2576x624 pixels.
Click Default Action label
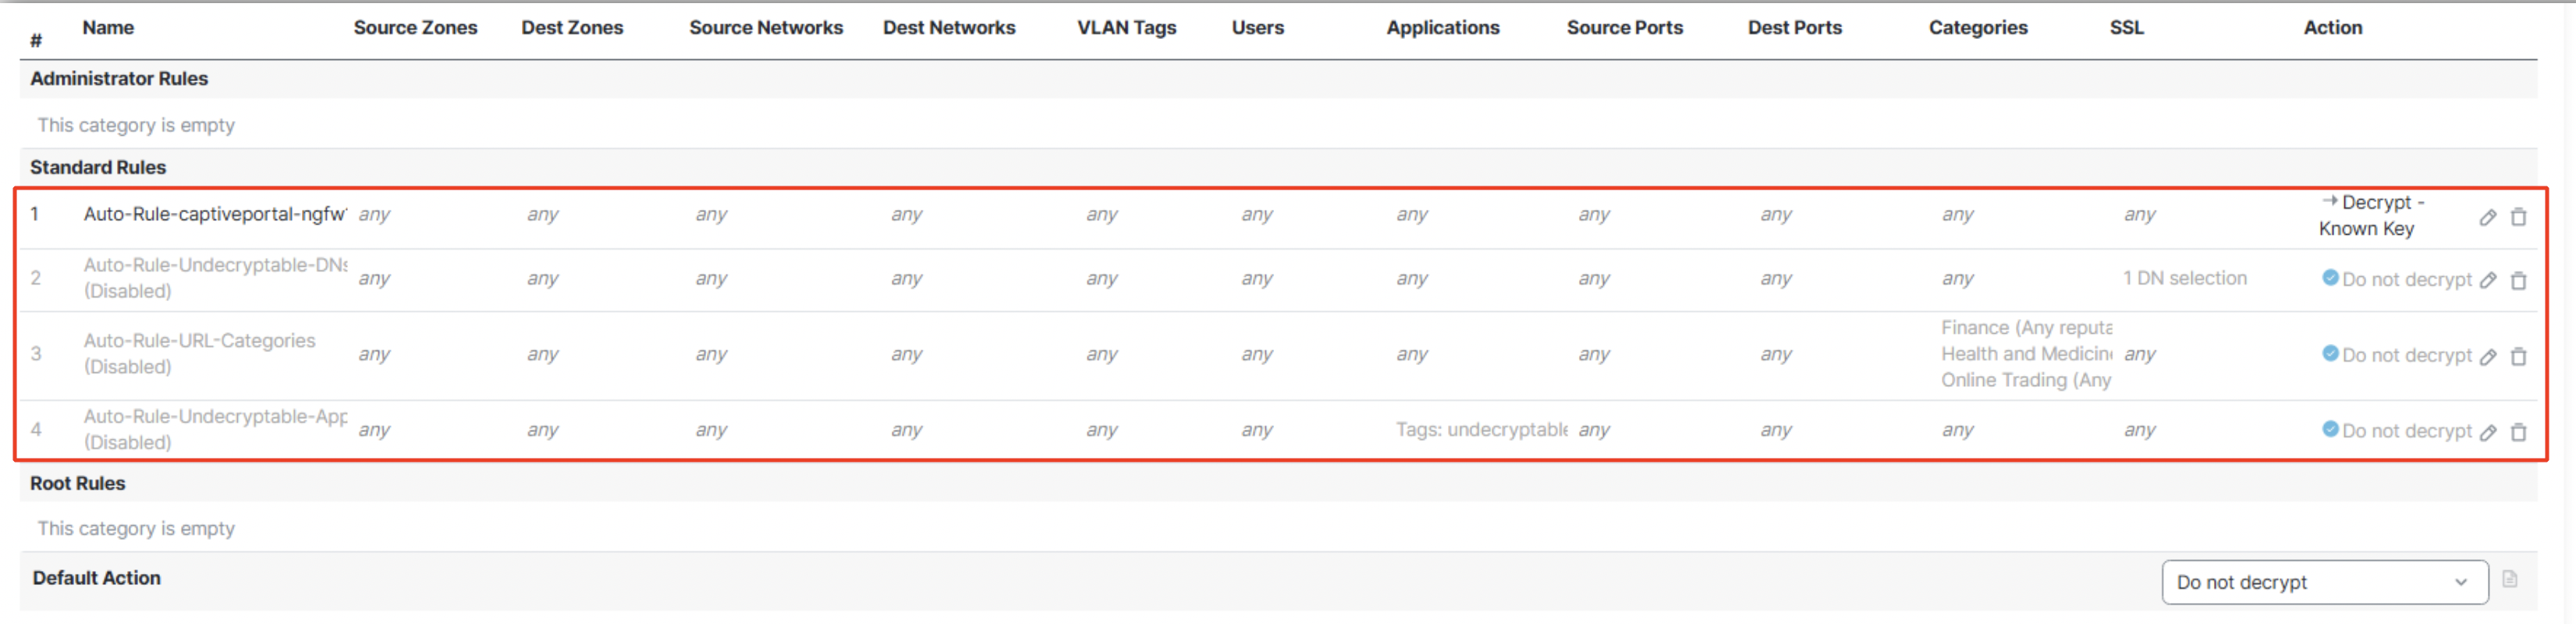coord(96,577)
